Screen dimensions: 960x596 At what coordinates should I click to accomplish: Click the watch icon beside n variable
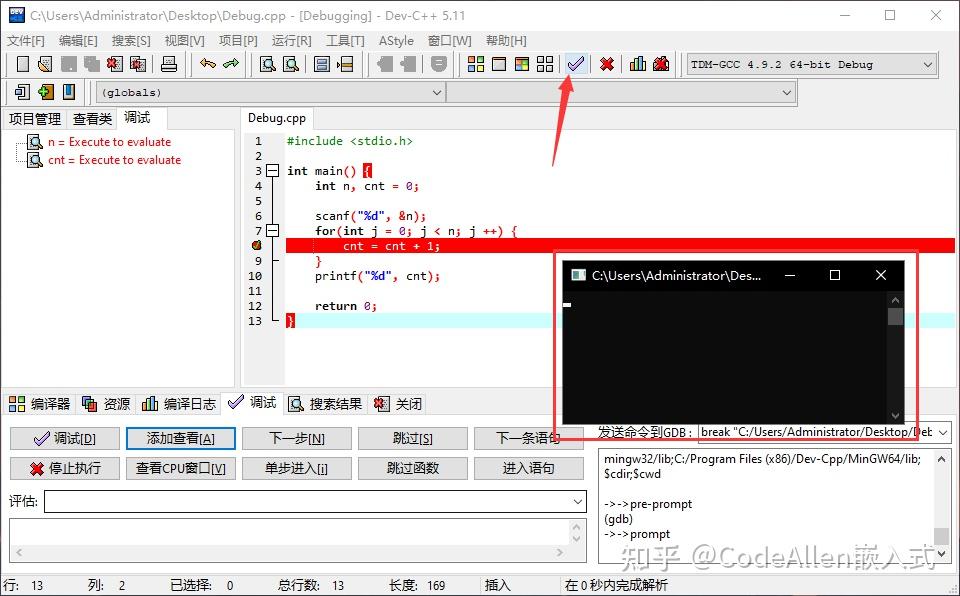[x=36, y=142]
